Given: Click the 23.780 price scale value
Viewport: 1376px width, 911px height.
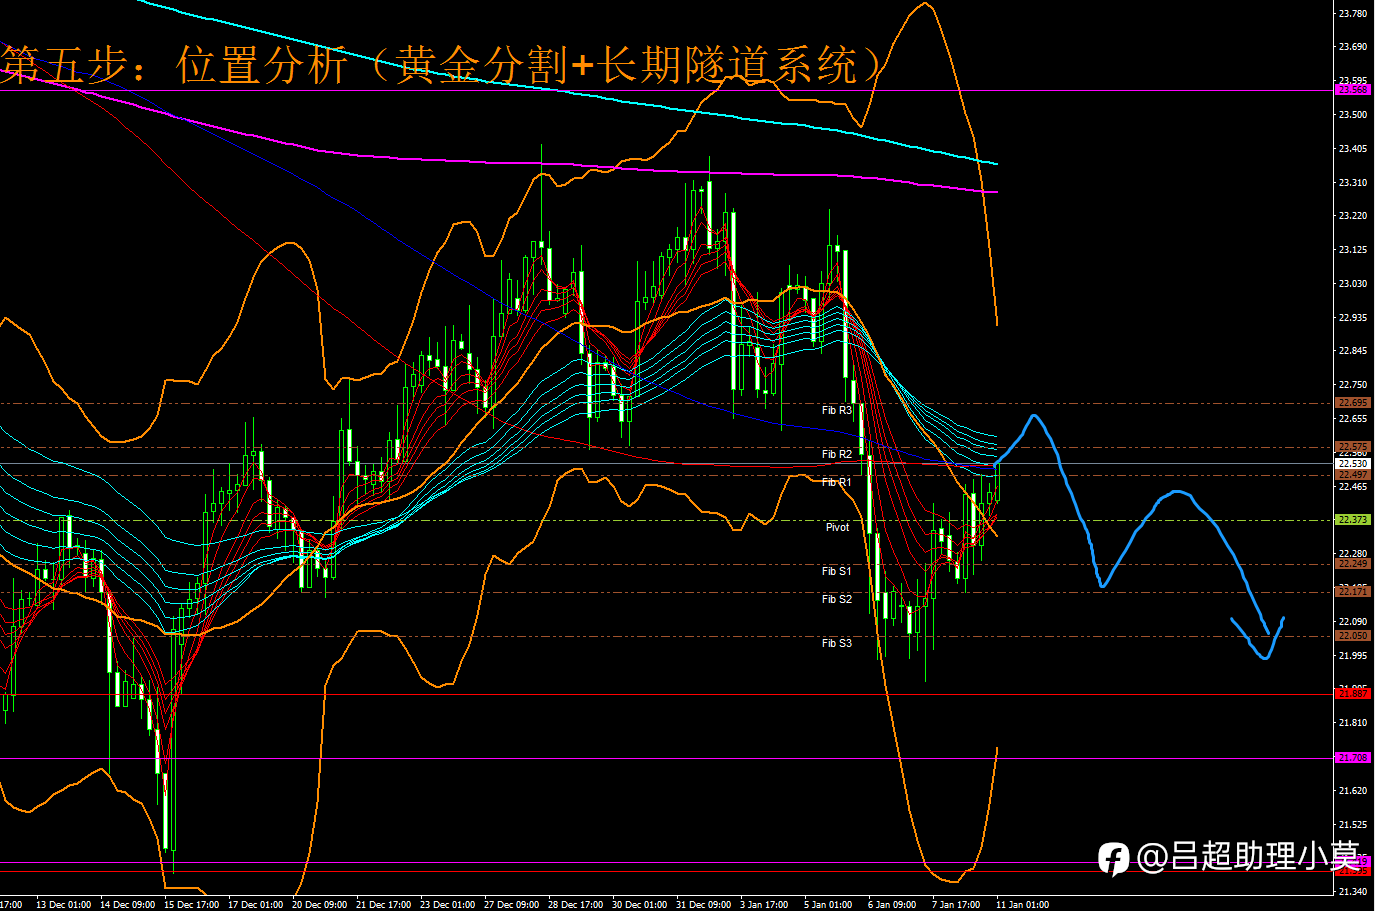Looking at the screenshot, I should 1353,13.
